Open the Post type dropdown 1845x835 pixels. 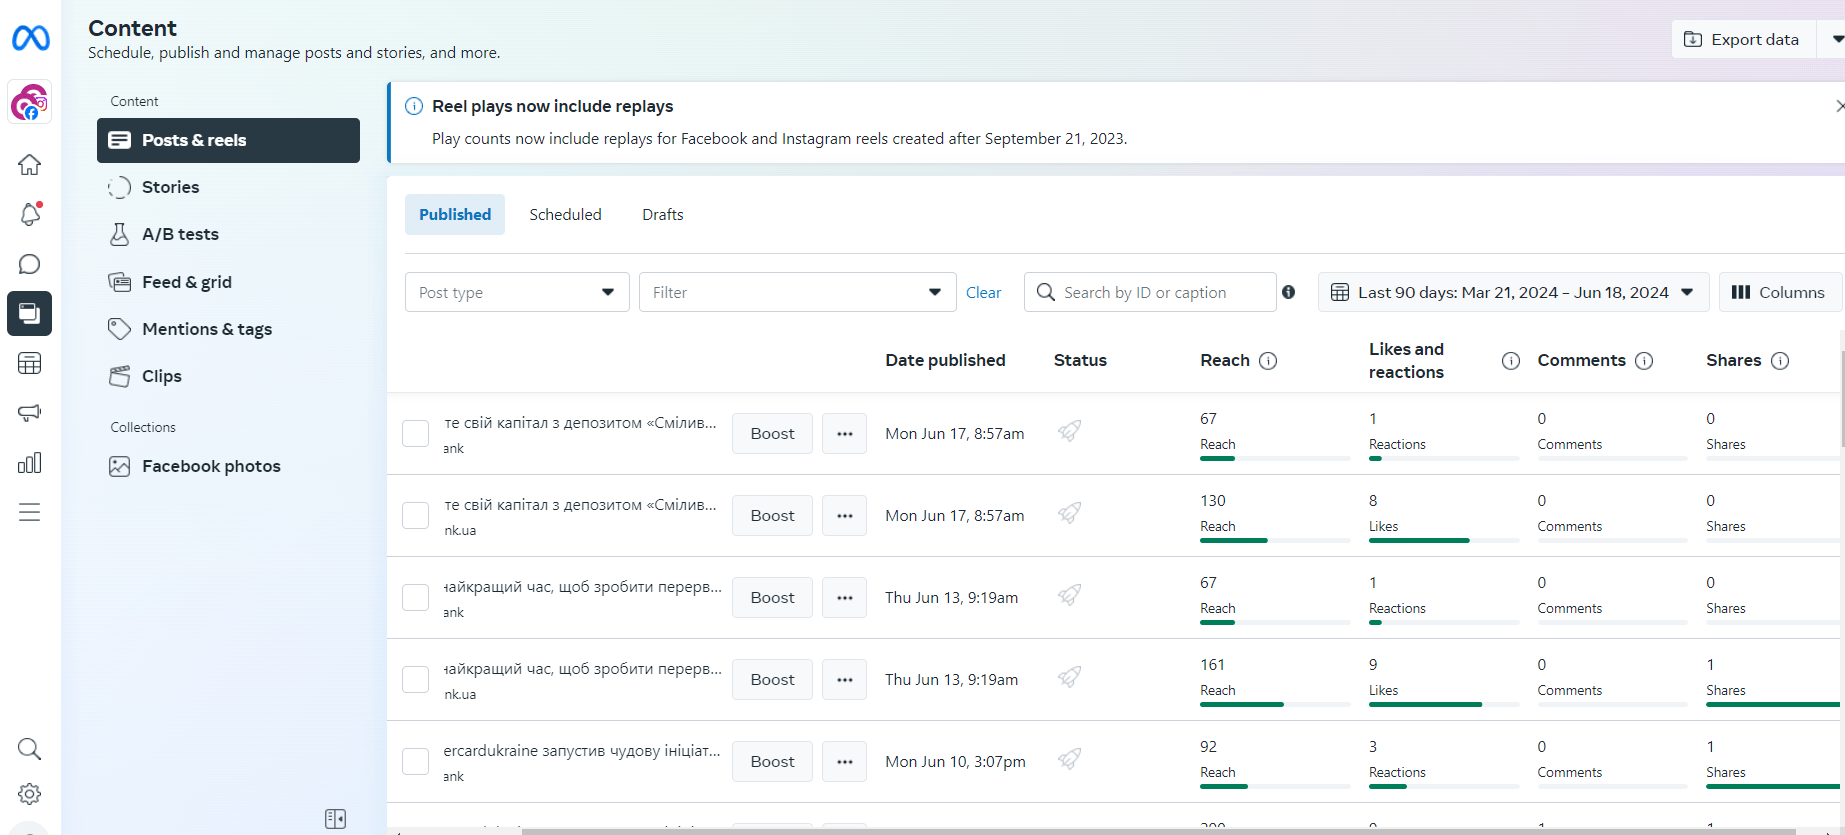click(517, 292)
